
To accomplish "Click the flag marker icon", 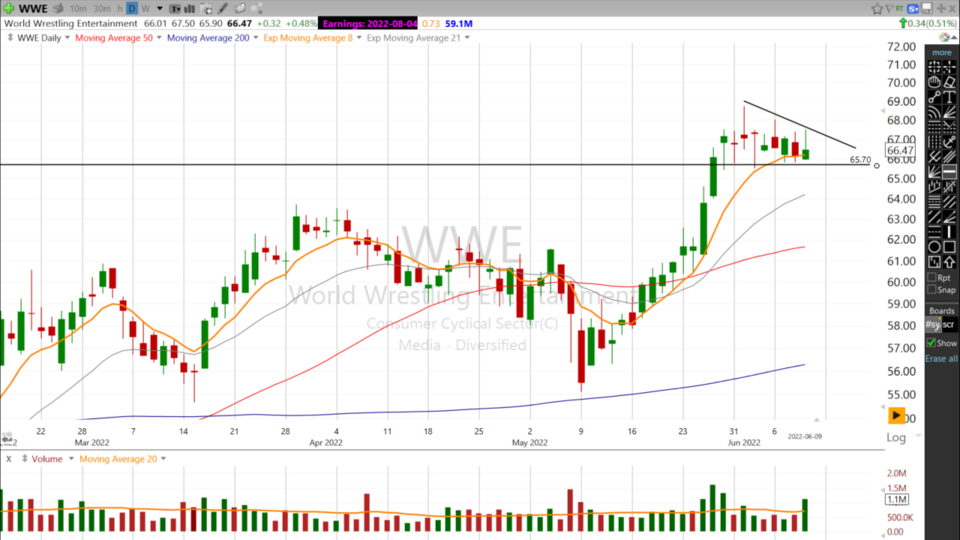I will [889, 9].
